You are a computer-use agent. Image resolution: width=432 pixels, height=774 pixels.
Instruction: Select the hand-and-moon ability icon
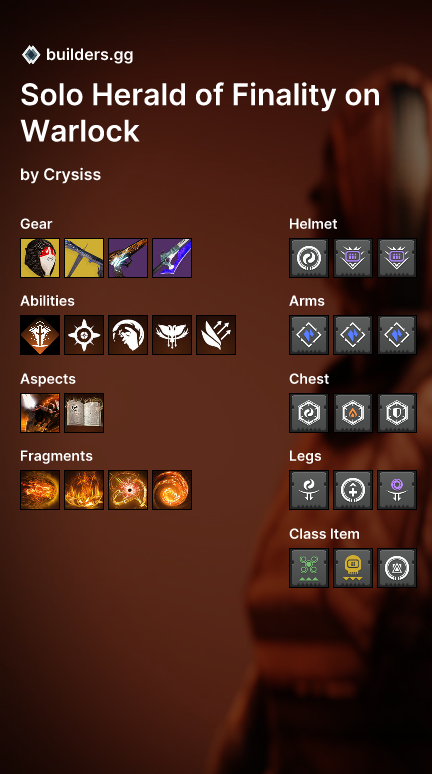(128, 335)
